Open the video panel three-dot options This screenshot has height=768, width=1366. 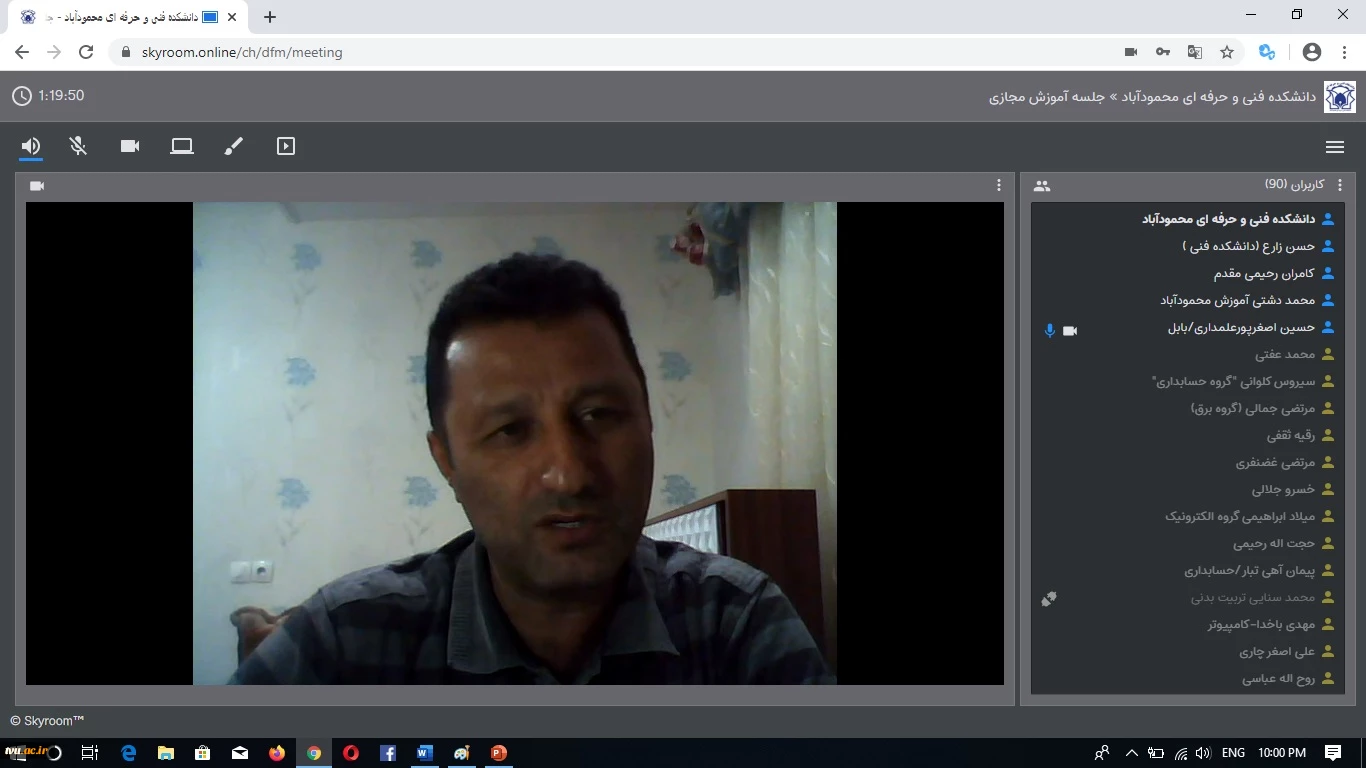(998, 185)
